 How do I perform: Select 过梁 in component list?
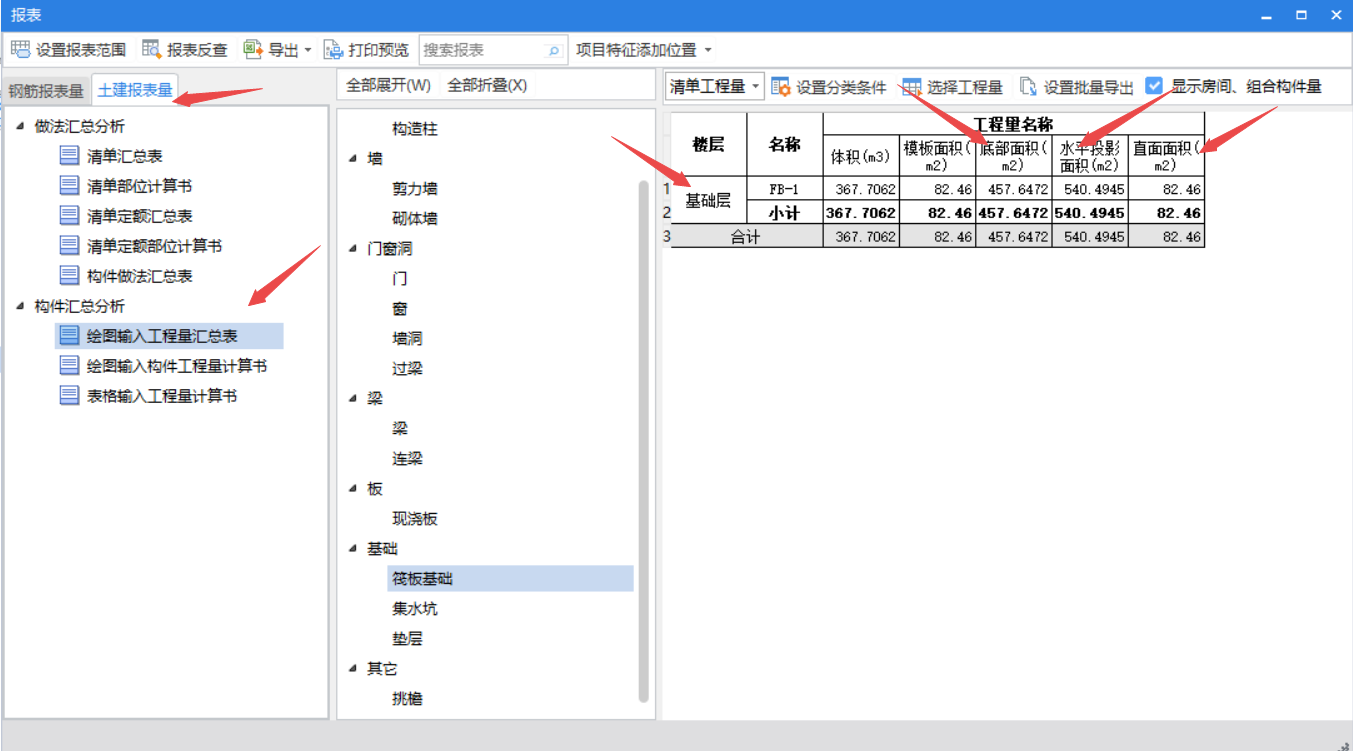(x=408, y=368)
